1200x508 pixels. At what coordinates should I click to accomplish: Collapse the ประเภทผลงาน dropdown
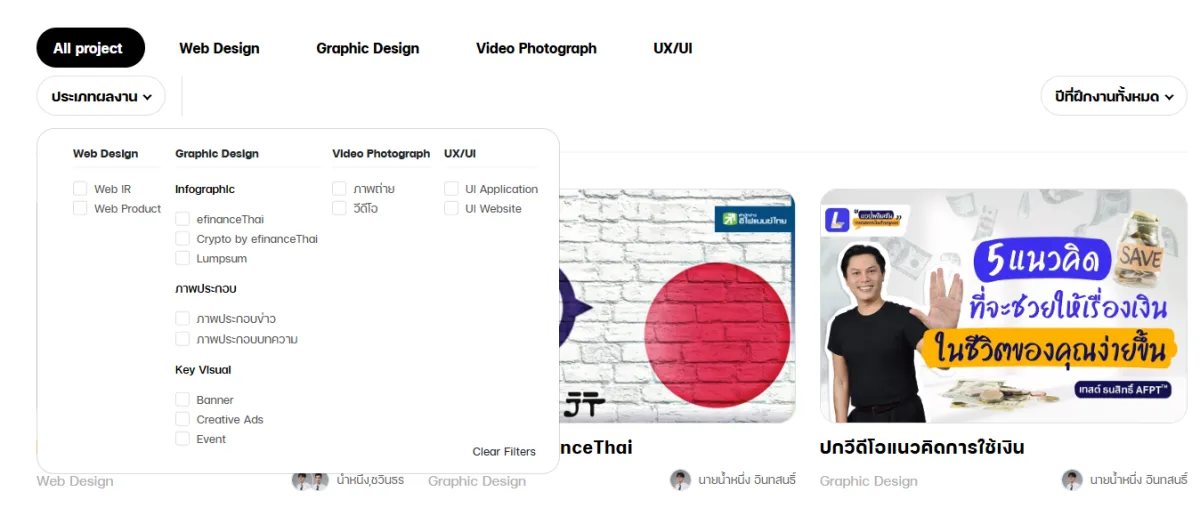point(101,96)
